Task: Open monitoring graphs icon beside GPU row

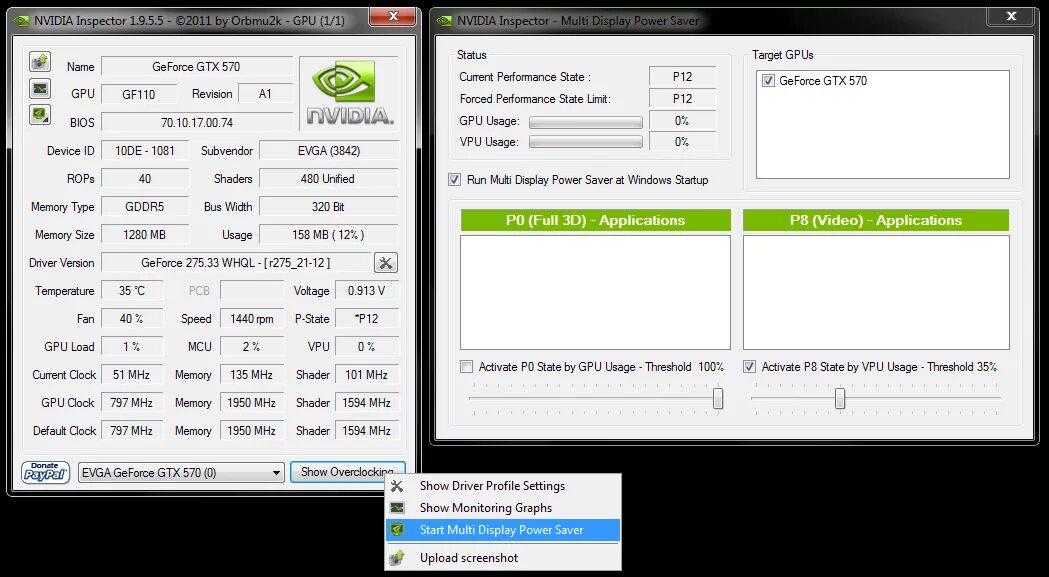Action: click(x=40, y=88)
